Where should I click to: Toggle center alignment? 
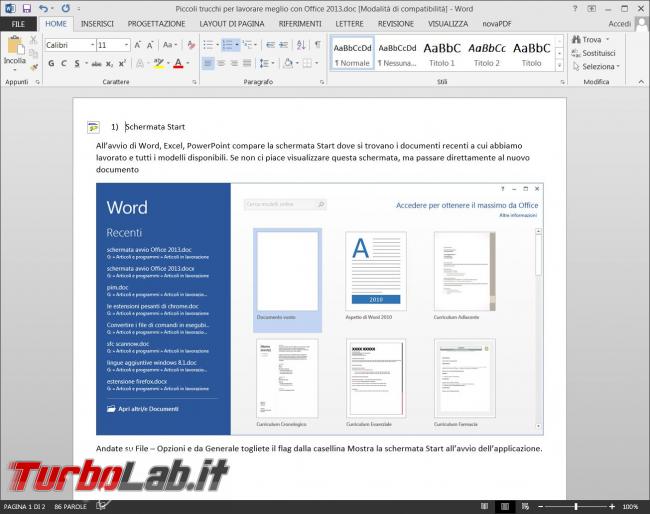(221, 63)
